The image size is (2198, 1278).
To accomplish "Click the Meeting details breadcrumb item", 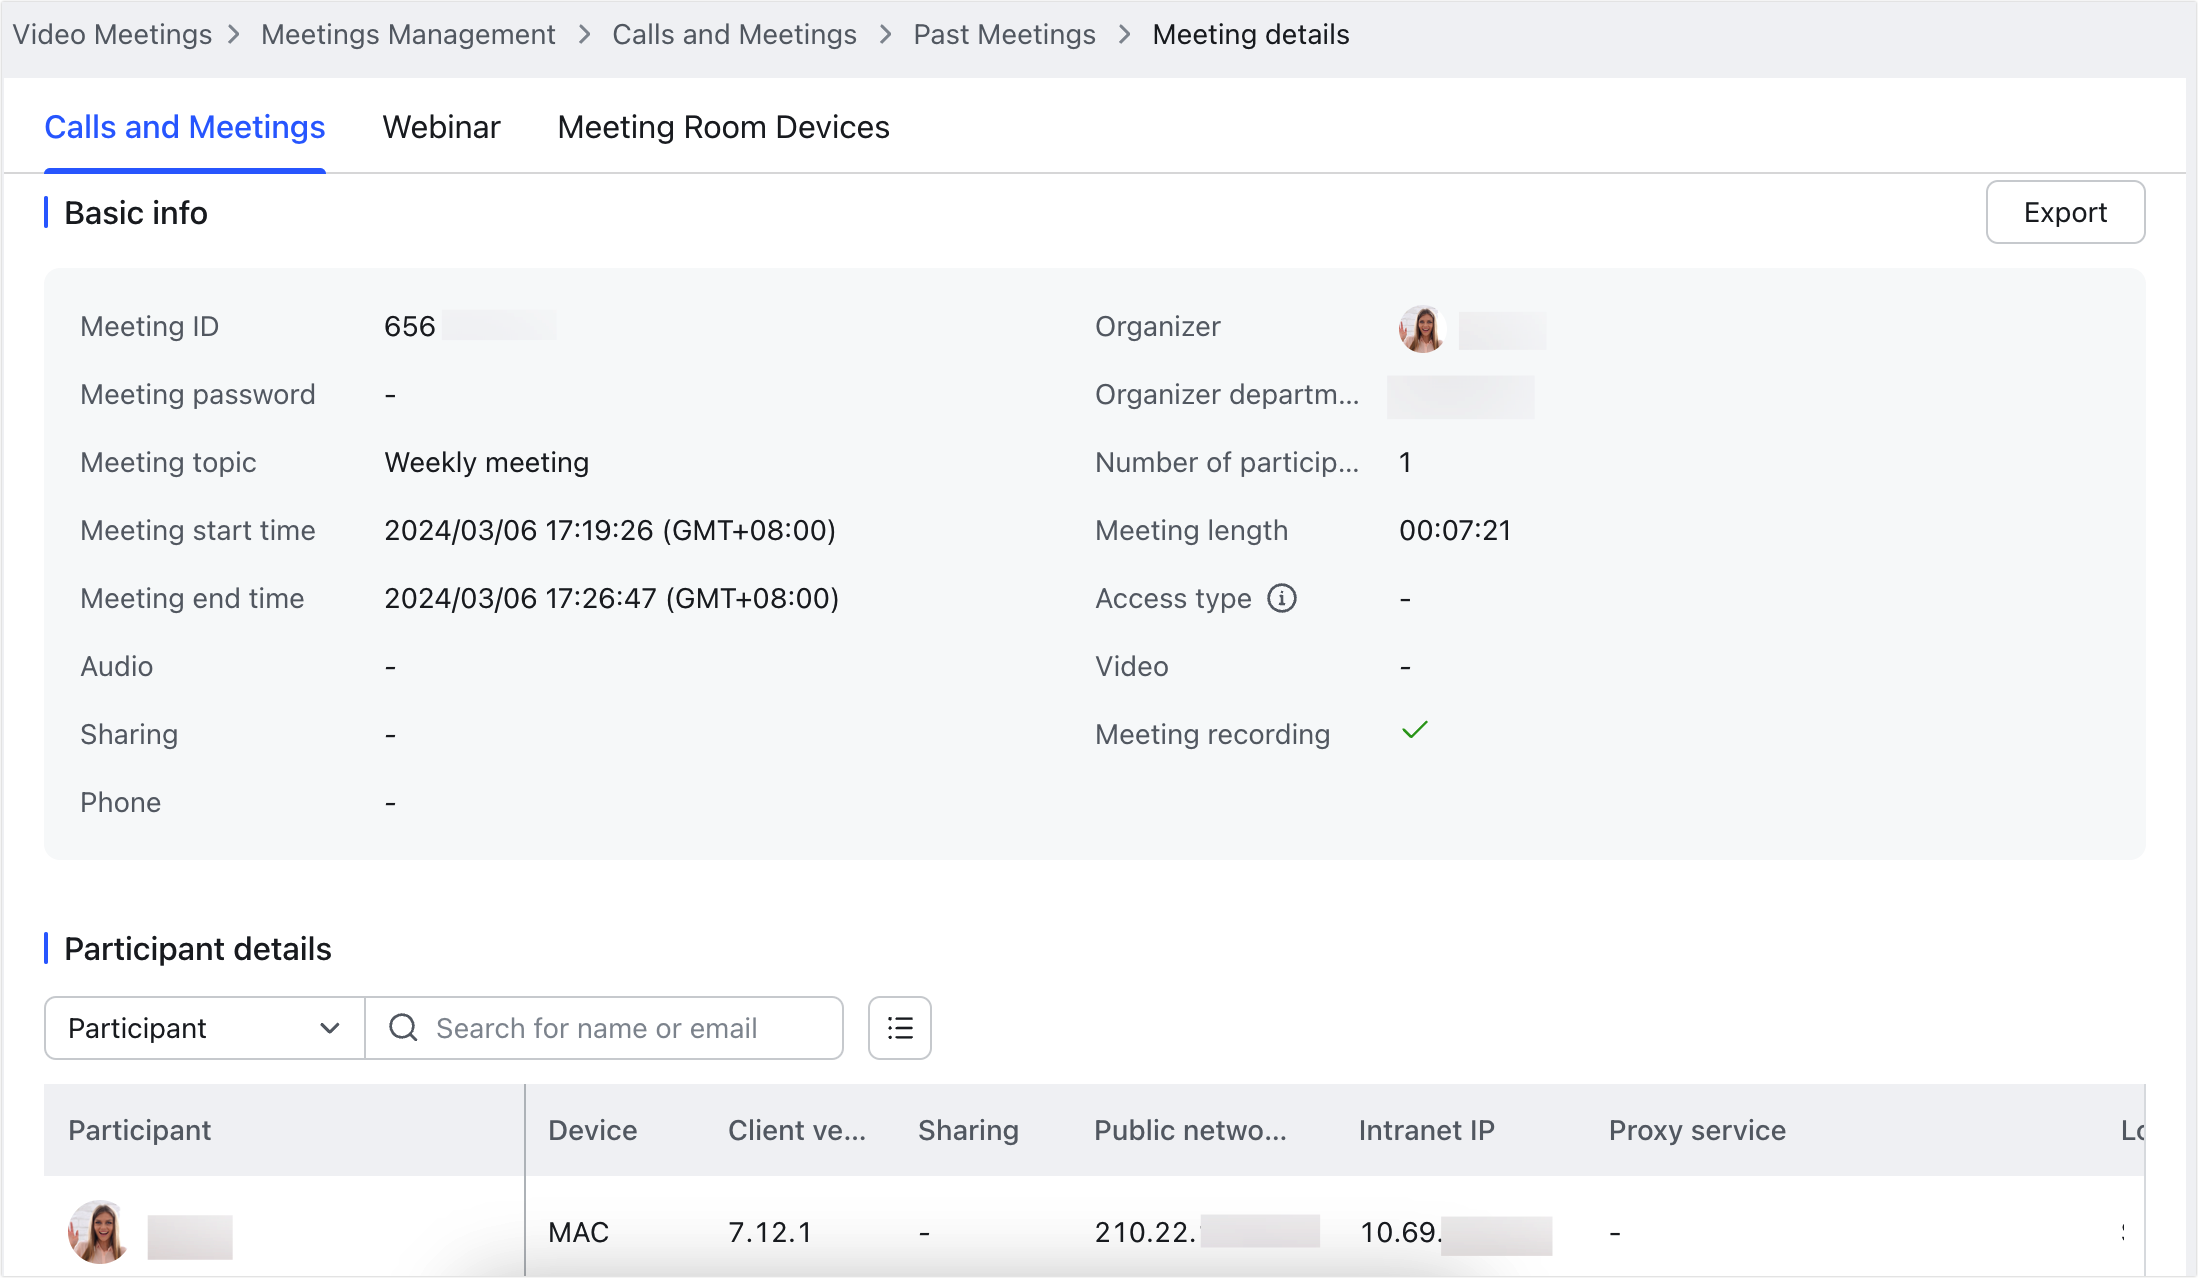I will point(1250,34).
